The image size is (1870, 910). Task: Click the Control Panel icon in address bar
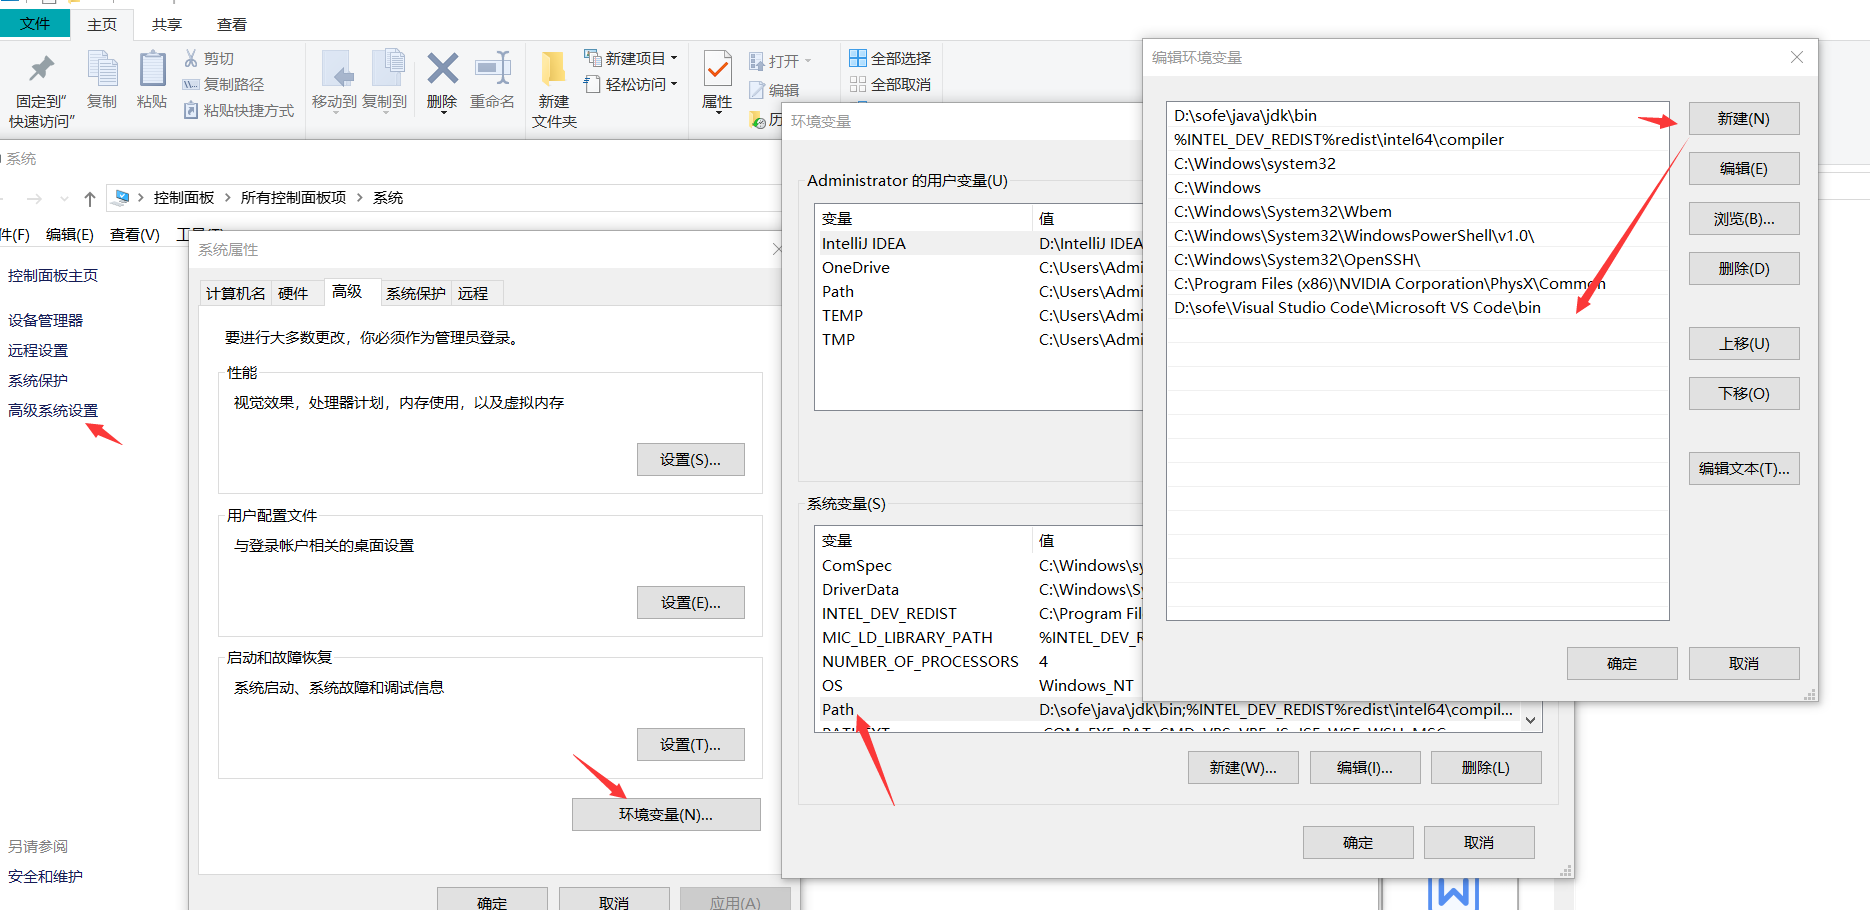tap(122, 198)
